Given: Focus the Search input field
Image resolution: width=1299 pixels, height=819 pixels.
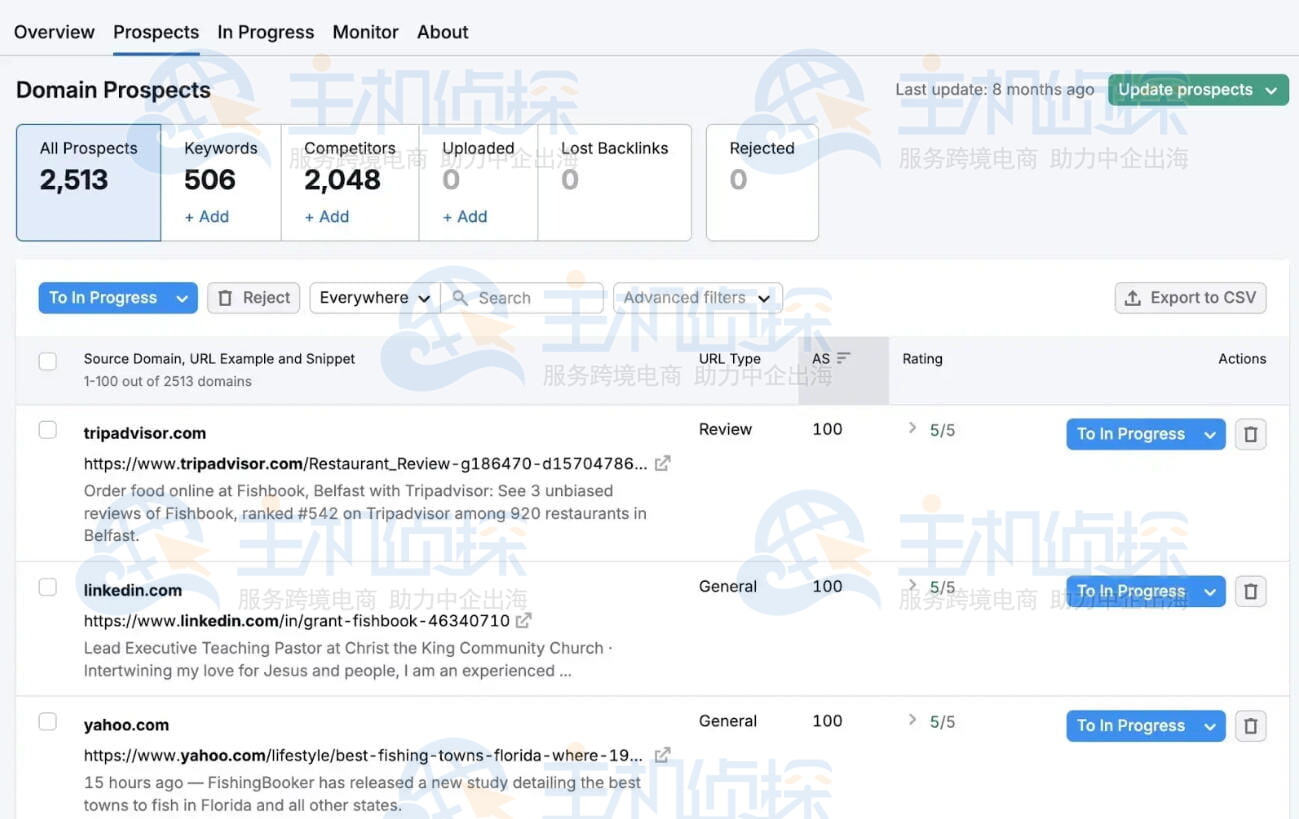Looking at the screenshot, I should (523, 298).
